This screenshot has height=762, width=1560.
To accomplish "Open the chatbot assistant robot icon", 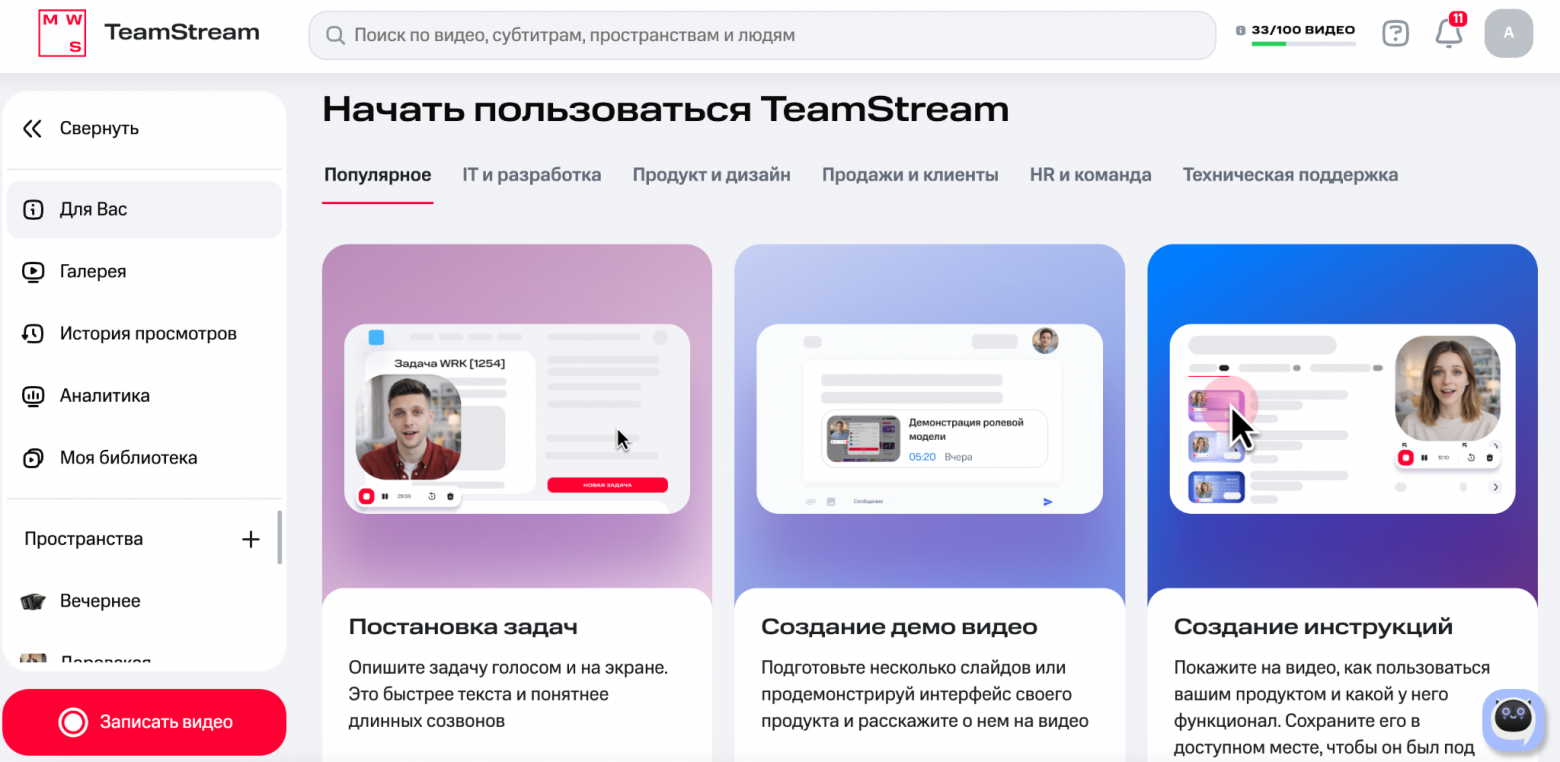I will tap(1512, 719).
